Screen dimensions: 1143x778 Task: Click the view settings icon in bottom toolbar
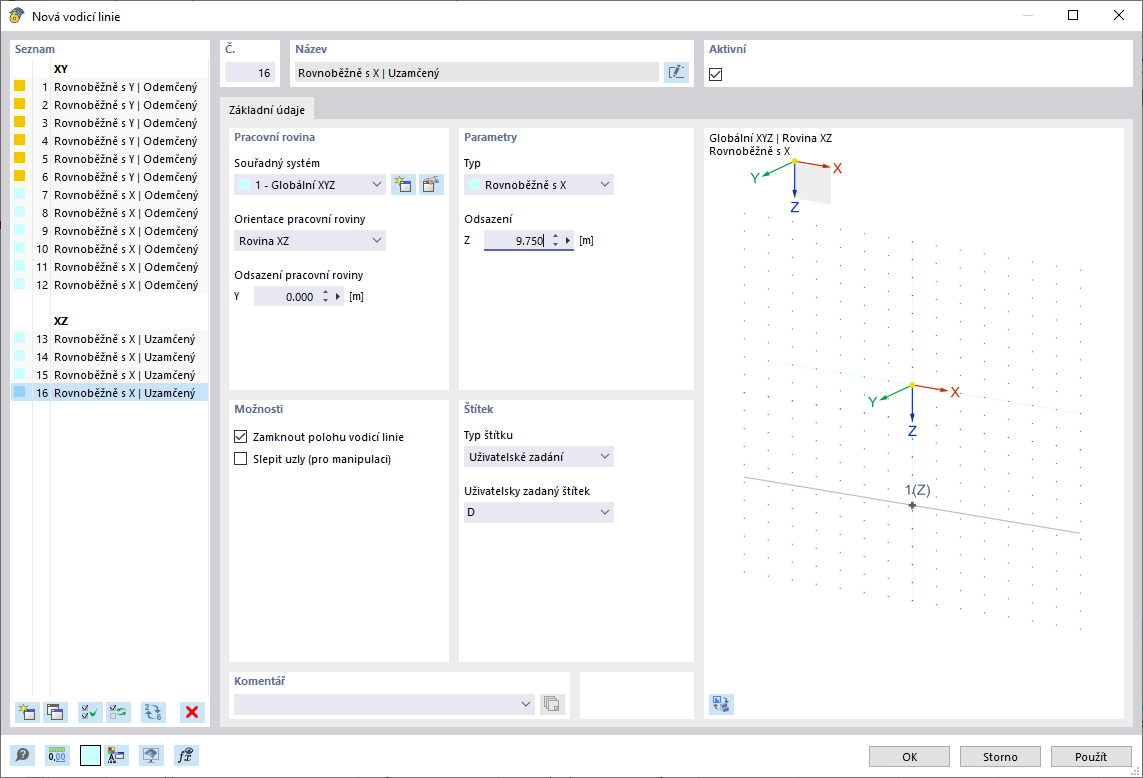(151, 755)
